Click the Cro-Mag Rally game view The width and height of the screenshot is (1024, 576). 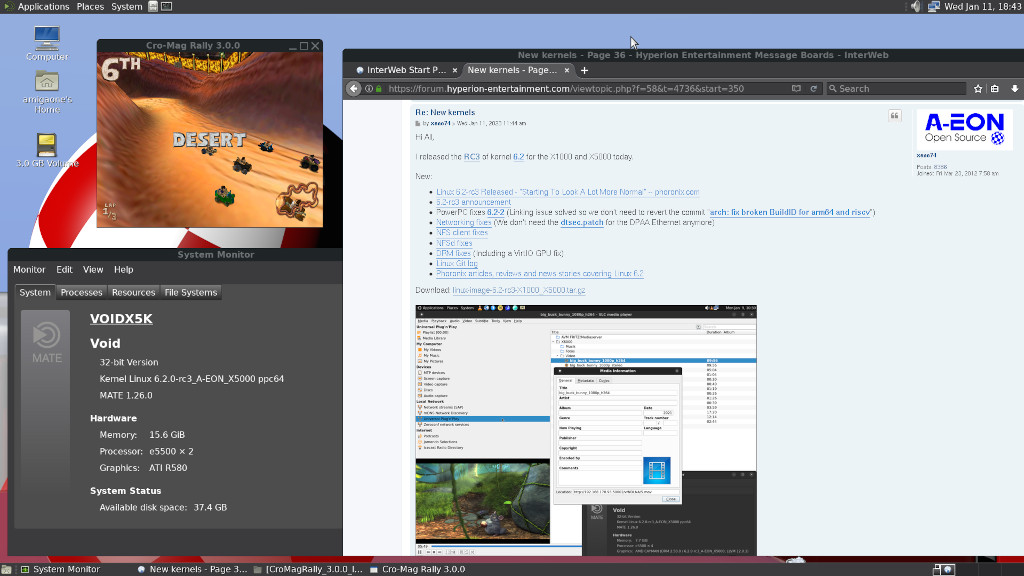click(210, 140)
